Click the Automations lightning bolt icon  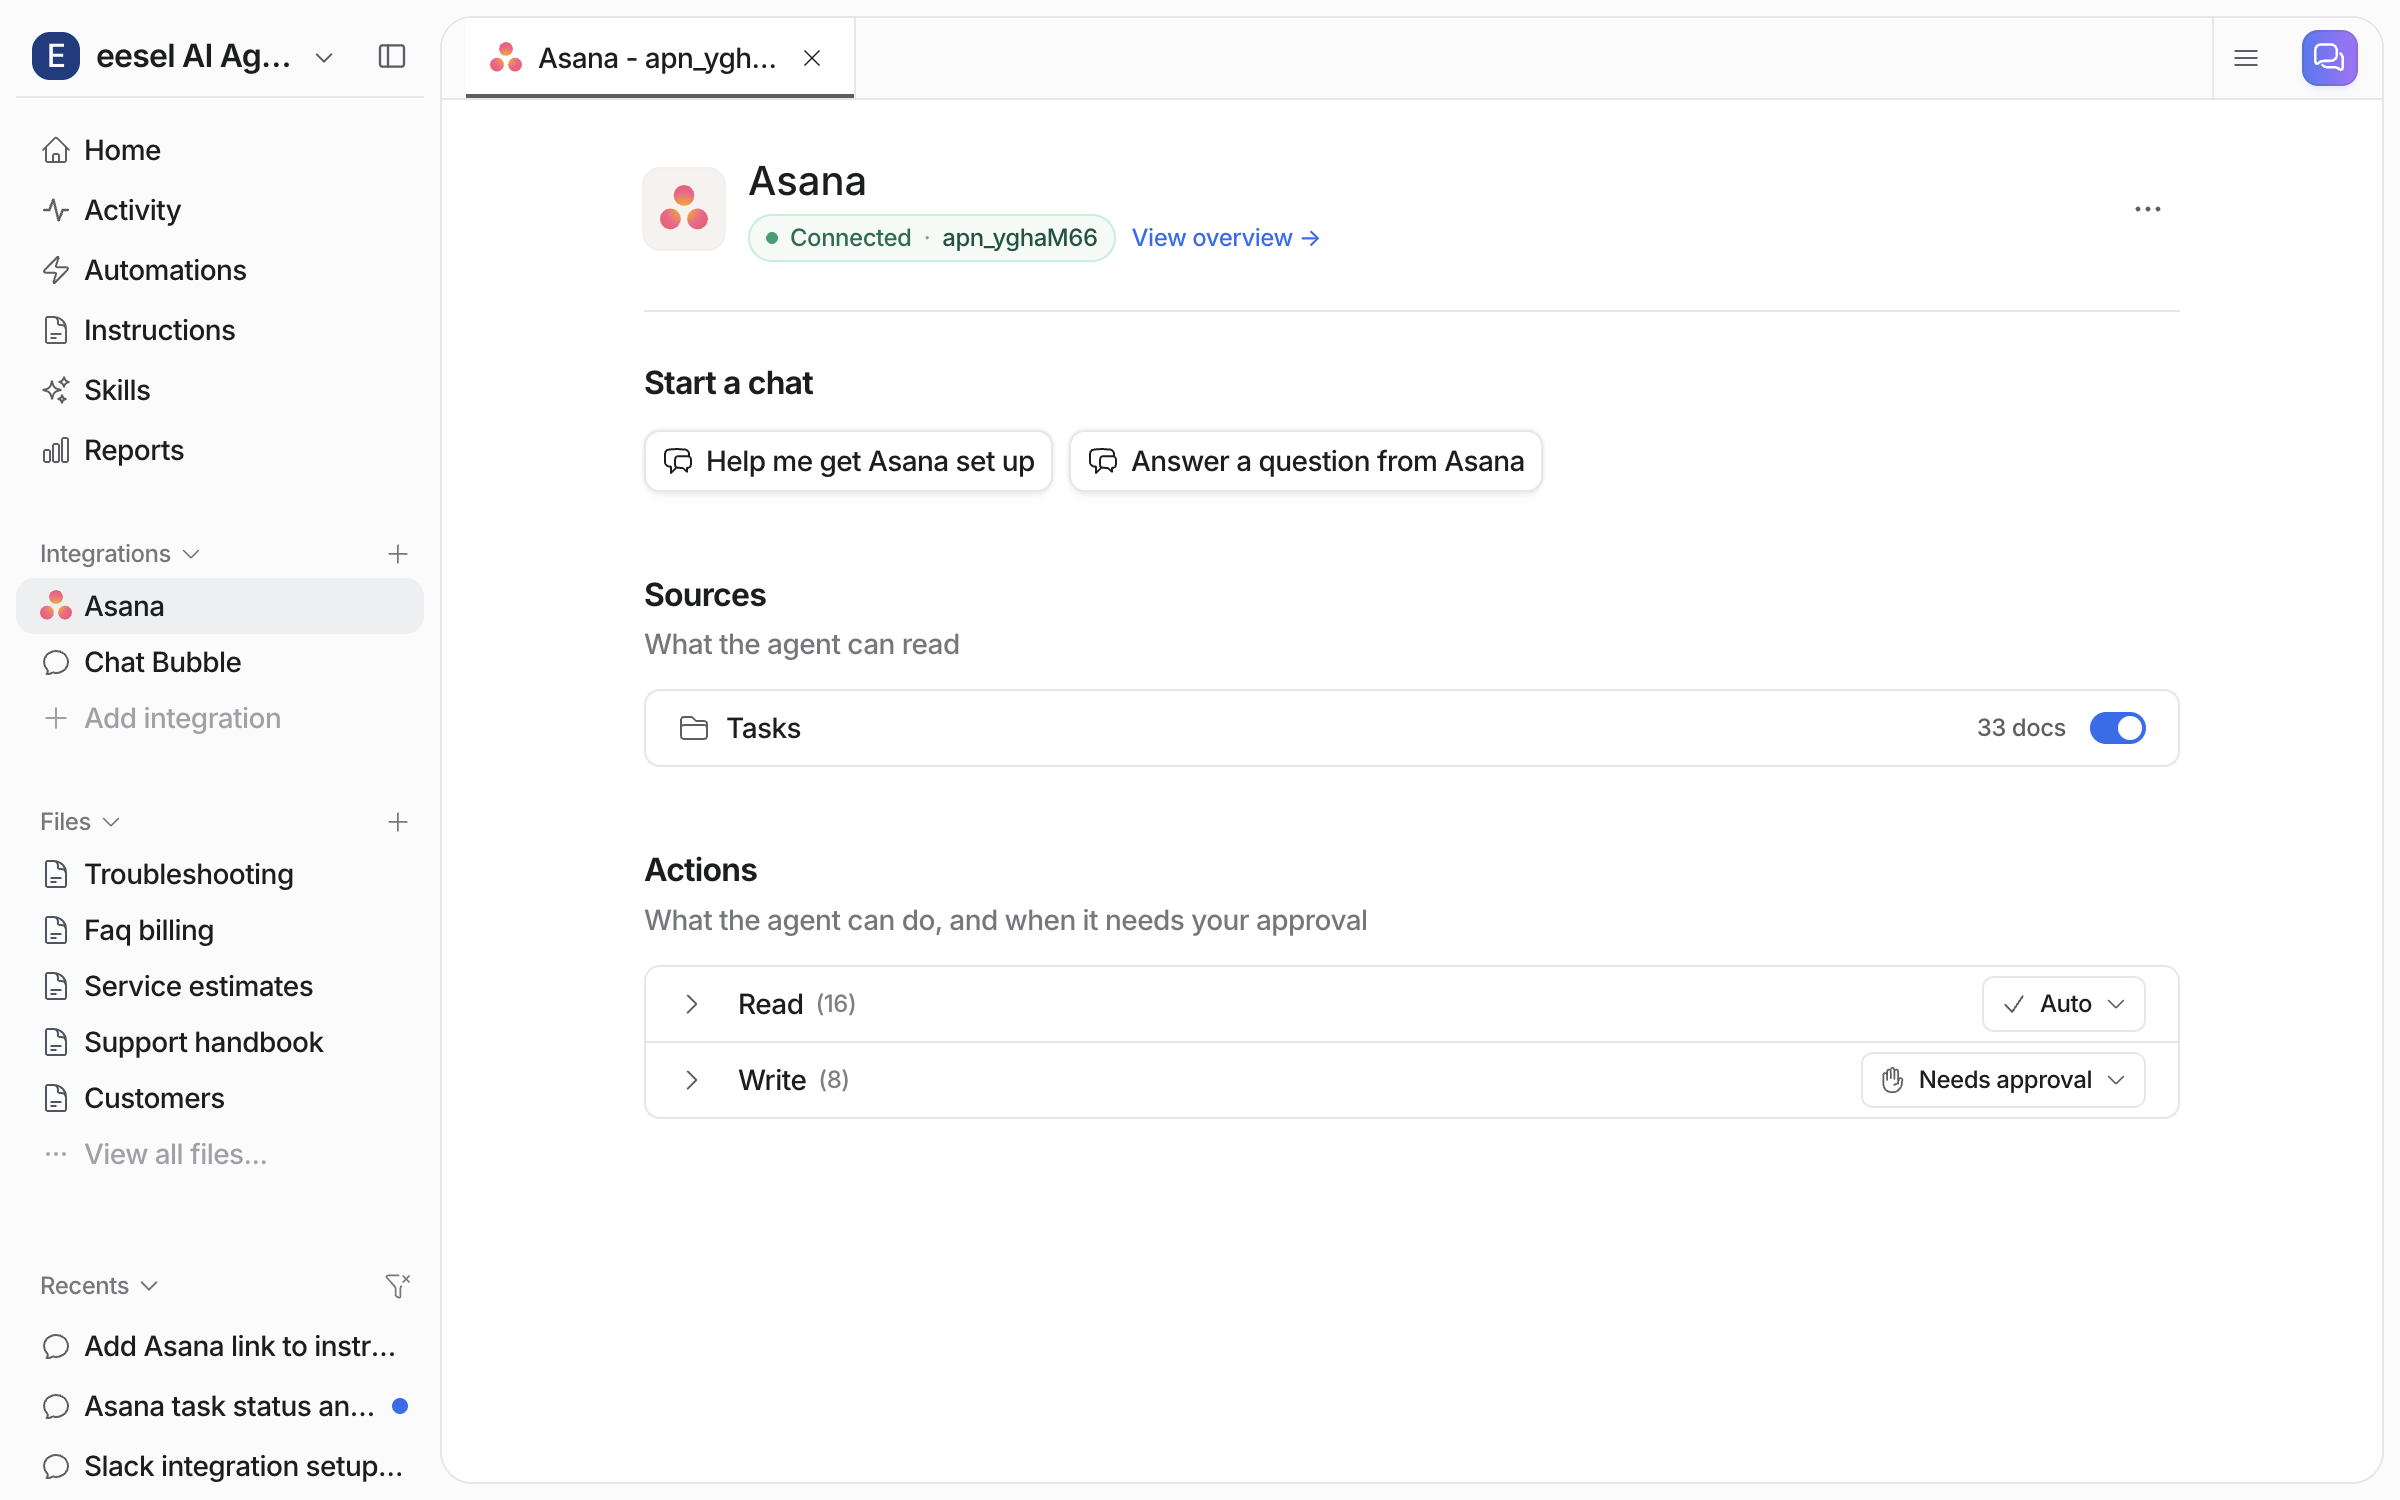[56, 270]
